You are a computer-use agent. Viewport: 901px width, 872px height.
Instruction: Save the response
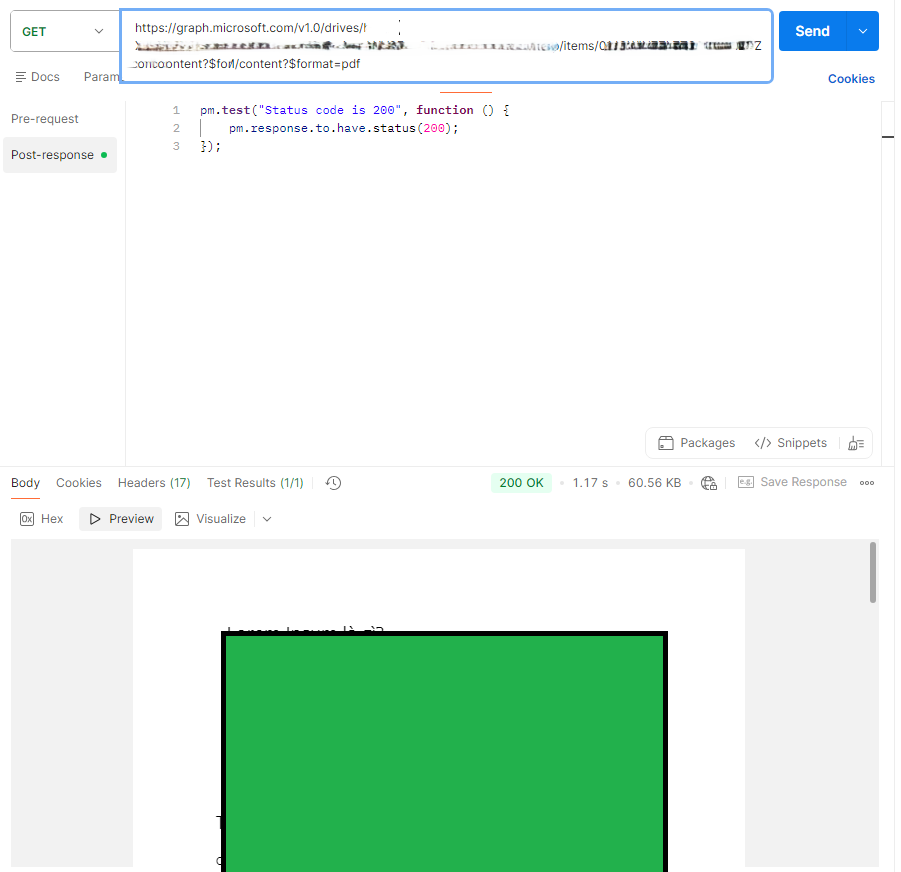point(792,482)
